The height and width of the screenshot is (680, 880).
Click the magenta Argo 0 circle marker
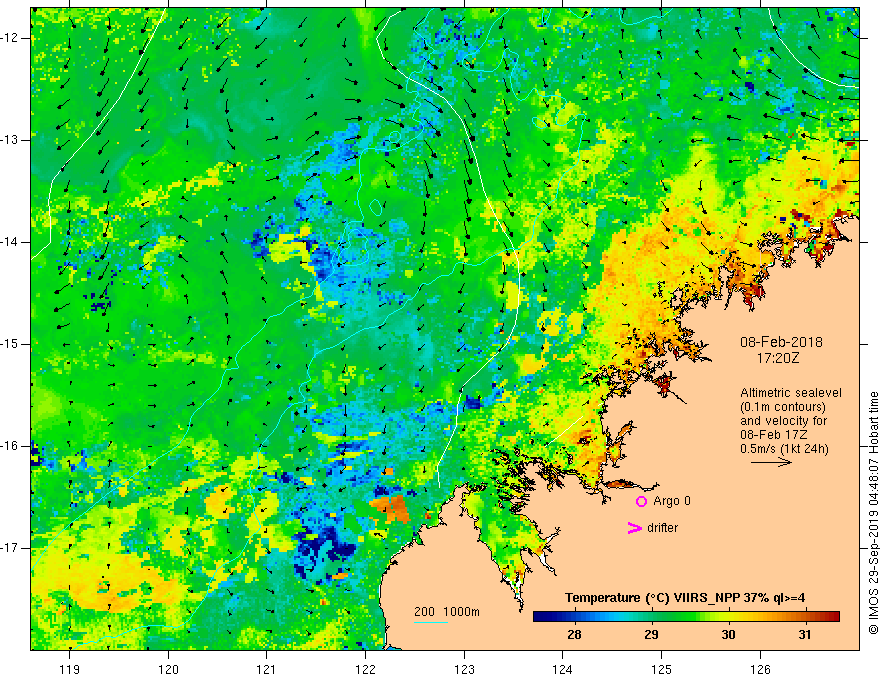[x=641, y=501]
